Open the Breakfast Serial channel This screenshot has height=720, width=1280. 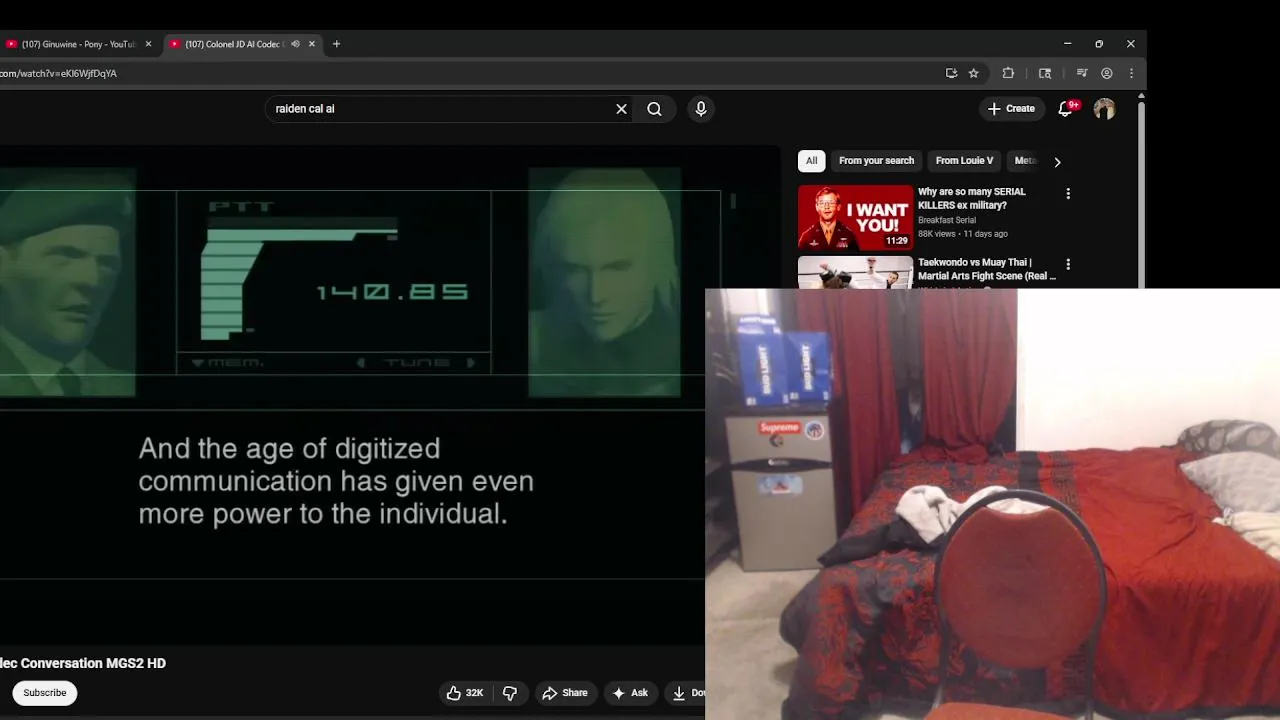[947, 220]
